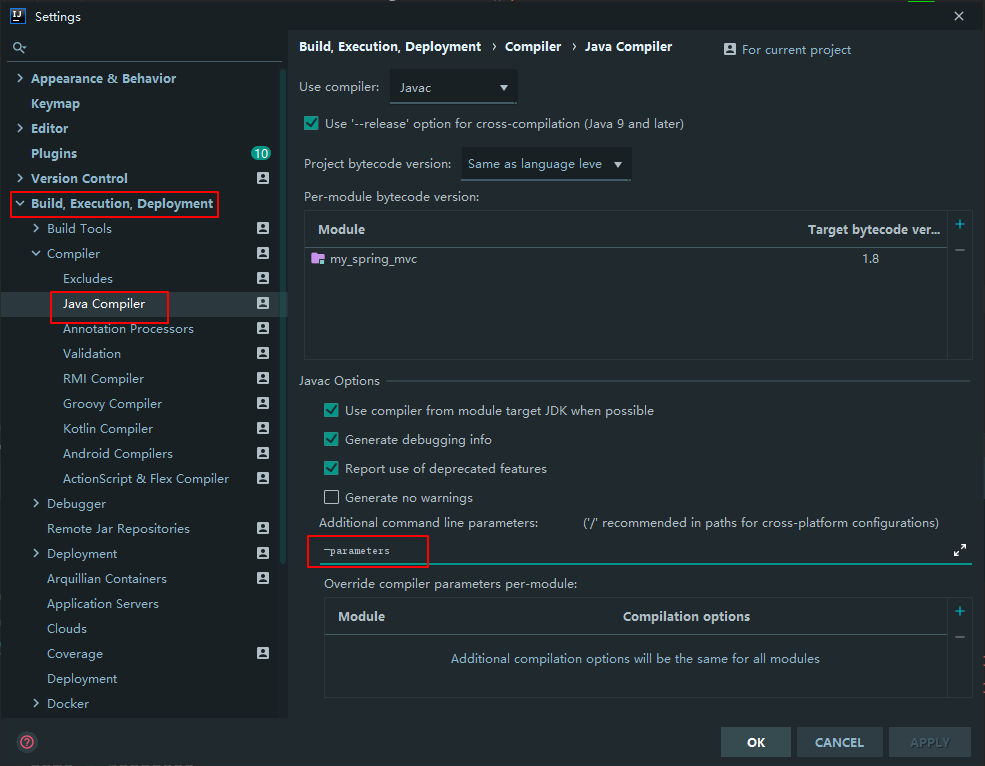The width and height of the screenshot is (985, 766).
Task: Click project-level icon beside Build Tools
Action: (263, 228)
